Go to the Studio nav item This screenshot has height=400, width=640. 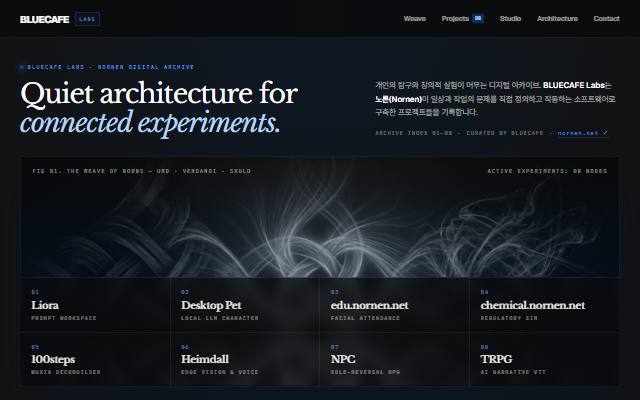tap(510, 19)
